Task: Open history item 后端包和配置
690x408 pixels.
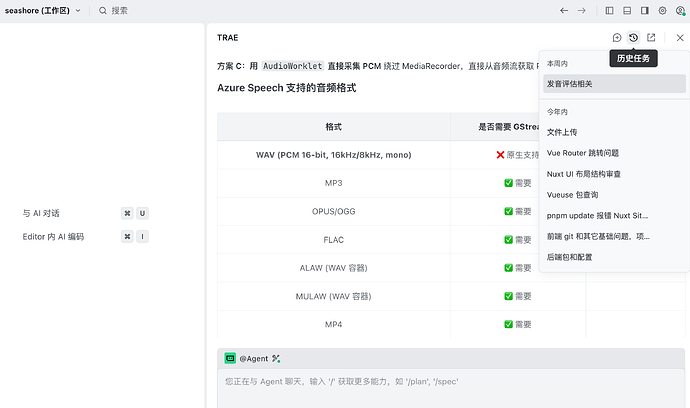Action: pyautogui.click(x=614, y=257)
